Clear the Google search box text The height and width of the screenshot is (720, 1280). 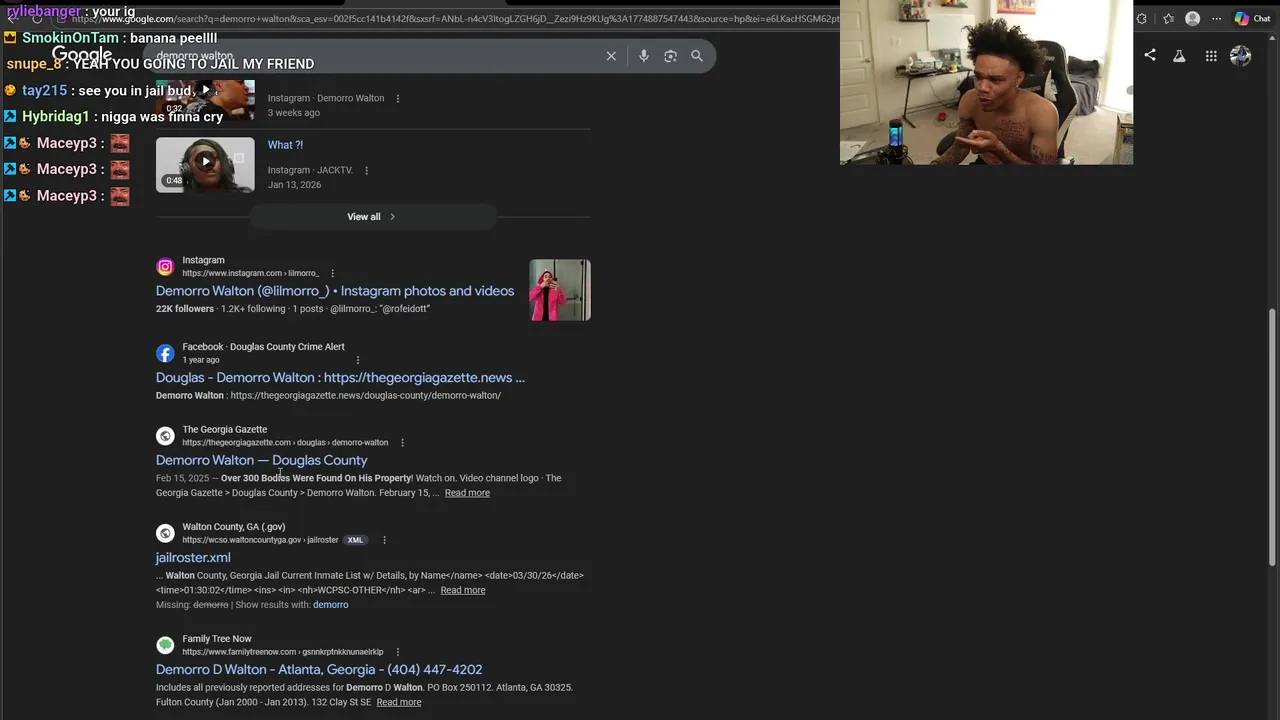click(x=611, y=56)
